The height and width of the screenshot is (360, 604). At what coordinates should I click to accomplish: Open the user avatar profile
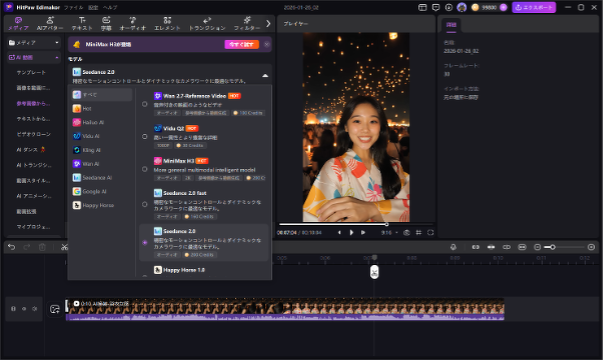462,7
